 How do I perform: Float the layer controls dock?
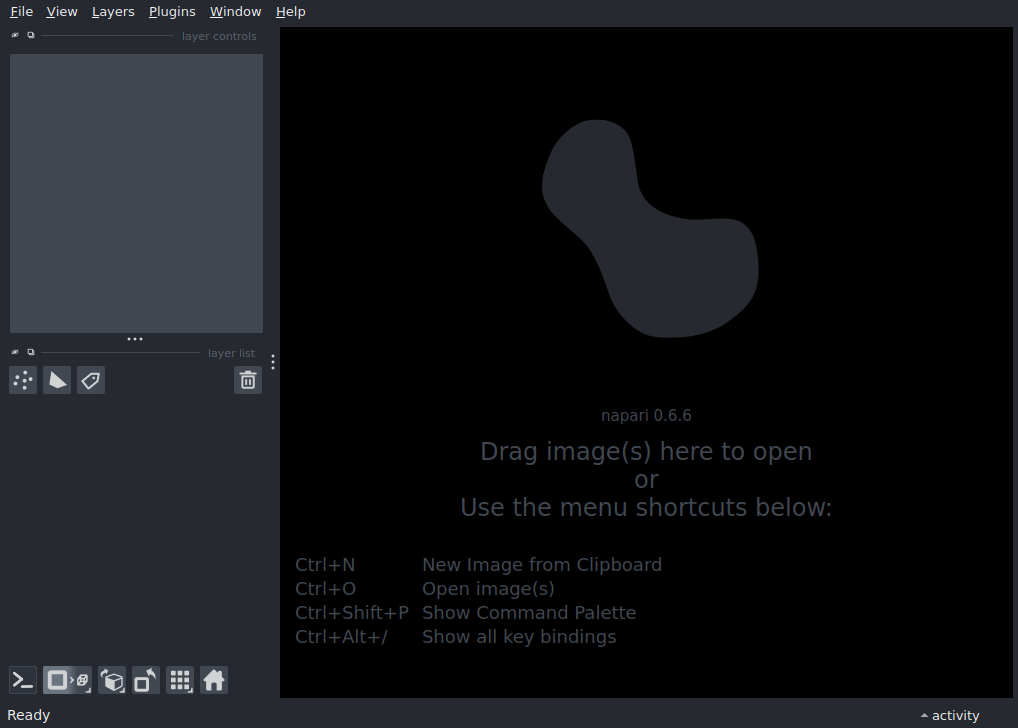point(31,35)
